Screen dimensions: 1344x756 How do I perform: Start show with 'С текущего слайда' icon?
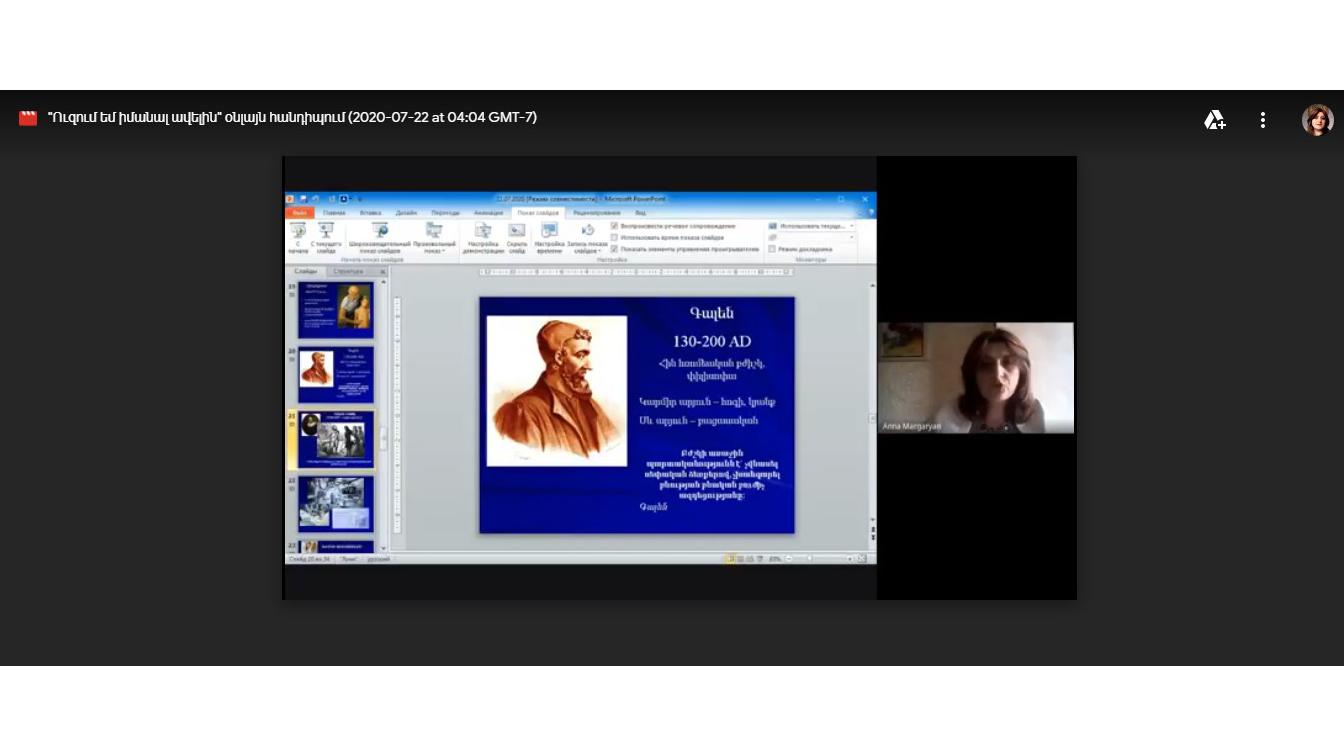point(326,231)
